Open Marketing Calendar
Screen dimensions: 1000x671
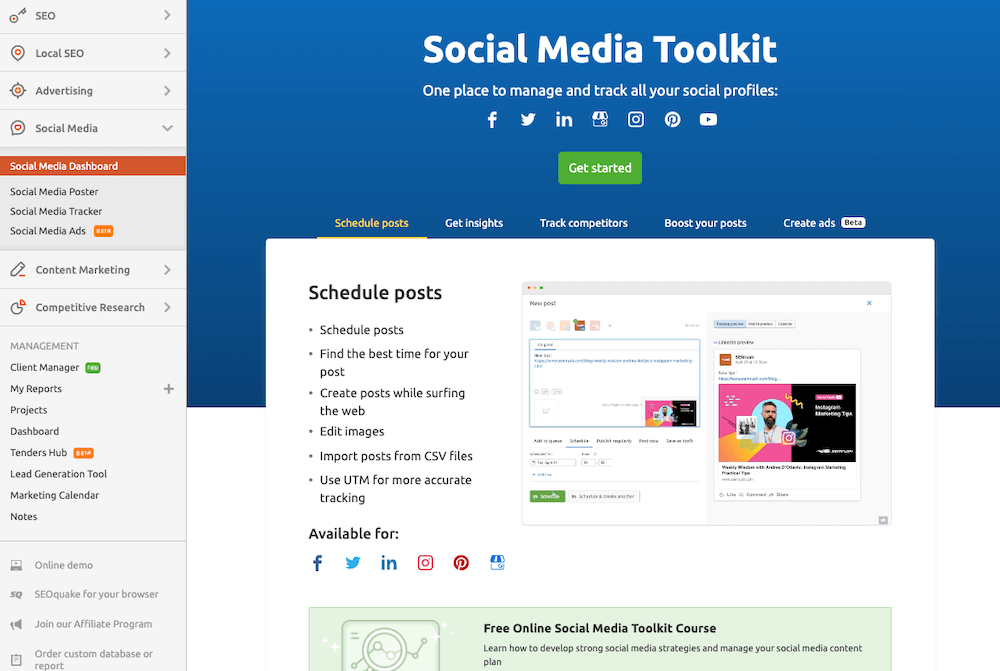coord(55,495)
